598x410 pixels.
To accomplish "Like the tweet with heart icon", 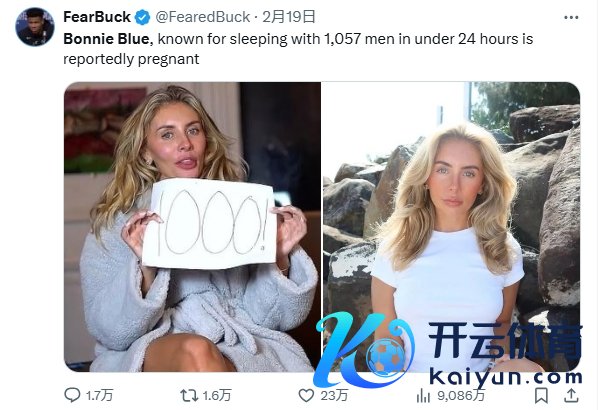I will [x=306, y=396].
